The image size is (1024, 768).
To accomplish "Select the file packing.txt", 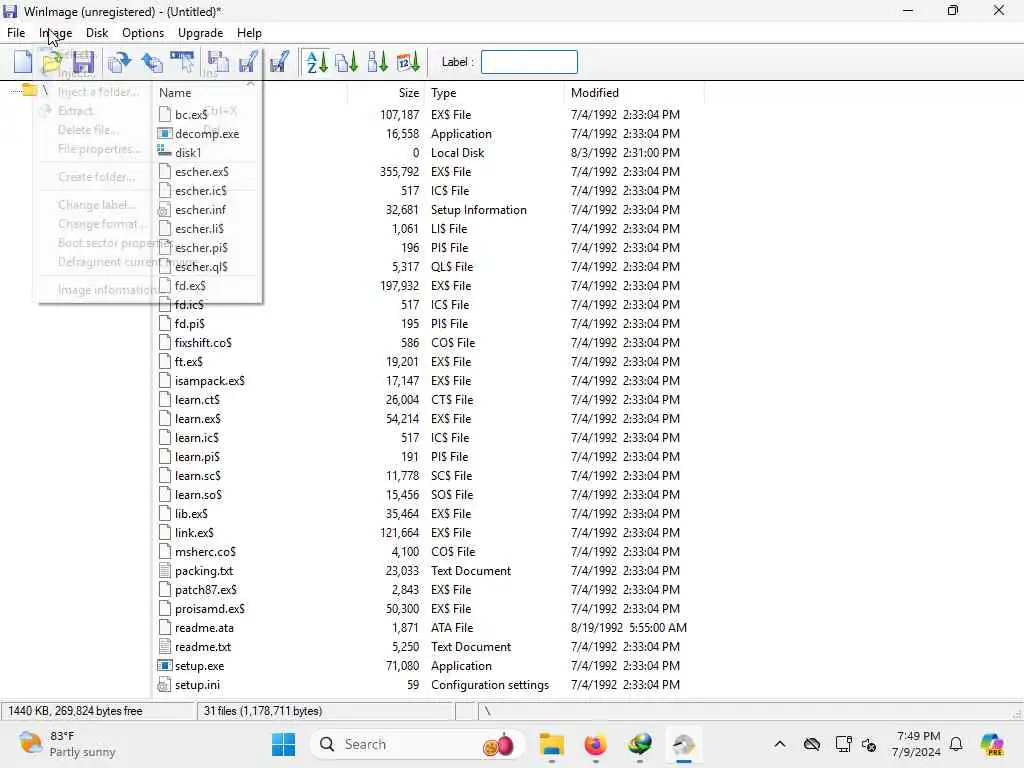I will pyautogui.click(x=204, y=570).
